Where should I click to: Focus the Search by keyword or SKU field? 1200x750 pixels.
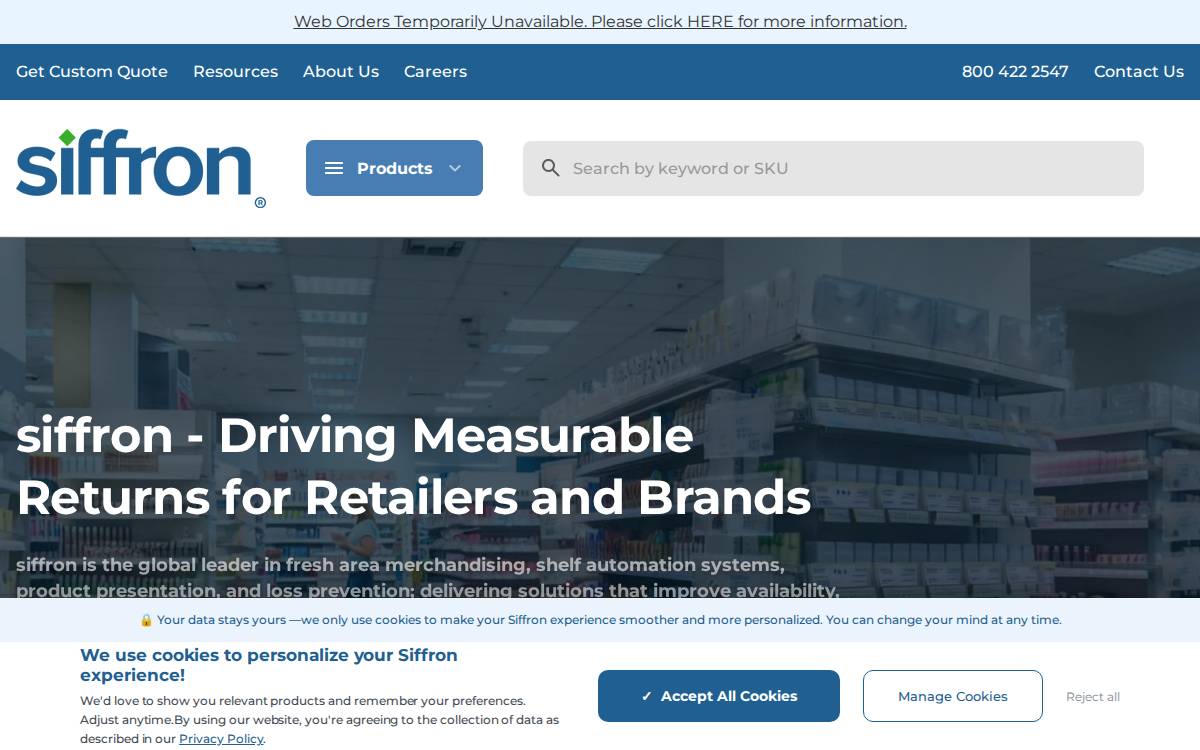point(833,168)
